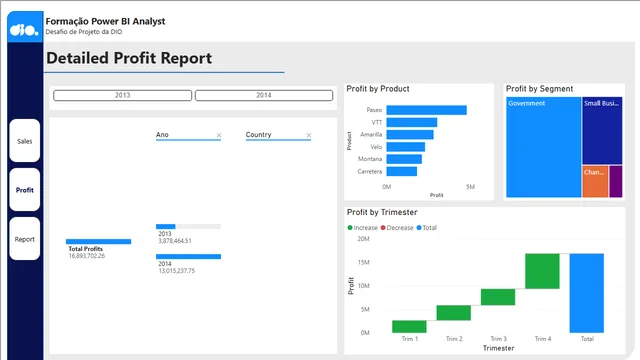Remove the Ano level with its X
The image size is (640, 360).
pos(219,135)
